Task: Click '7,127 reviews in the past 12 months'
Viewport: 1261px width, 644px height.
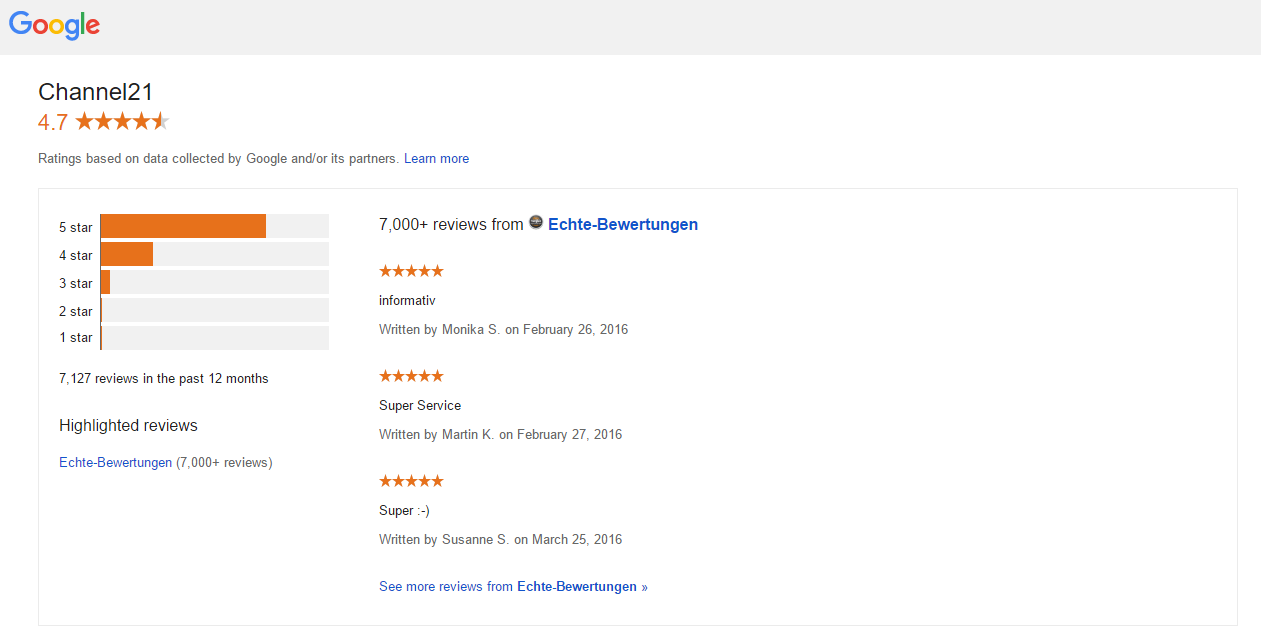Action: pos(164,378)
